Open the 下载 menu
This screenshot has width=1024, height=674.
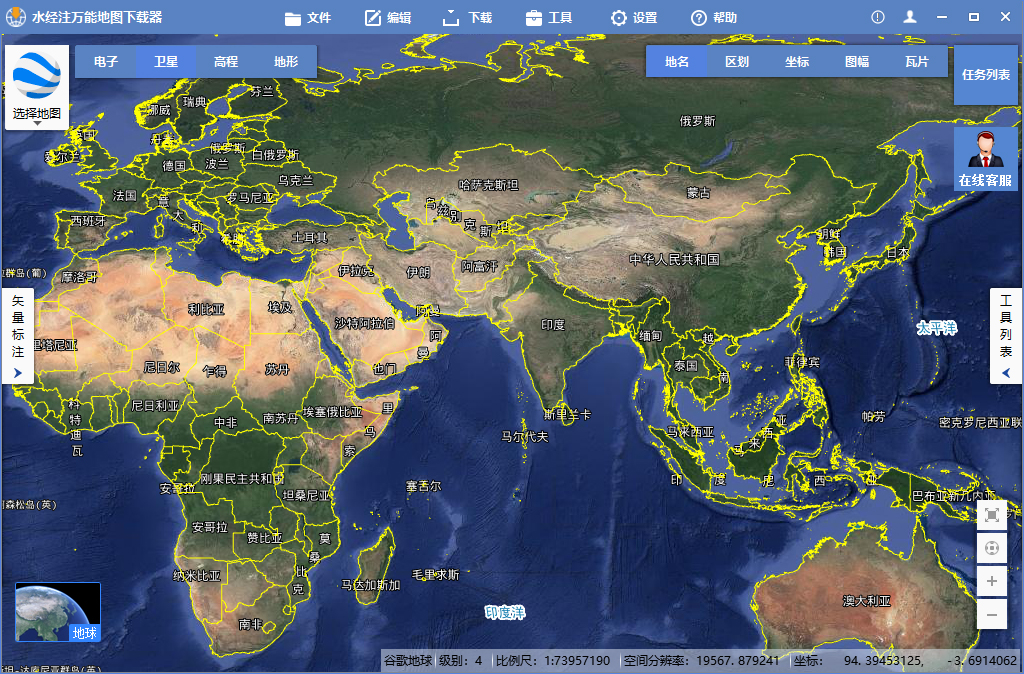[x=468, y=18]
